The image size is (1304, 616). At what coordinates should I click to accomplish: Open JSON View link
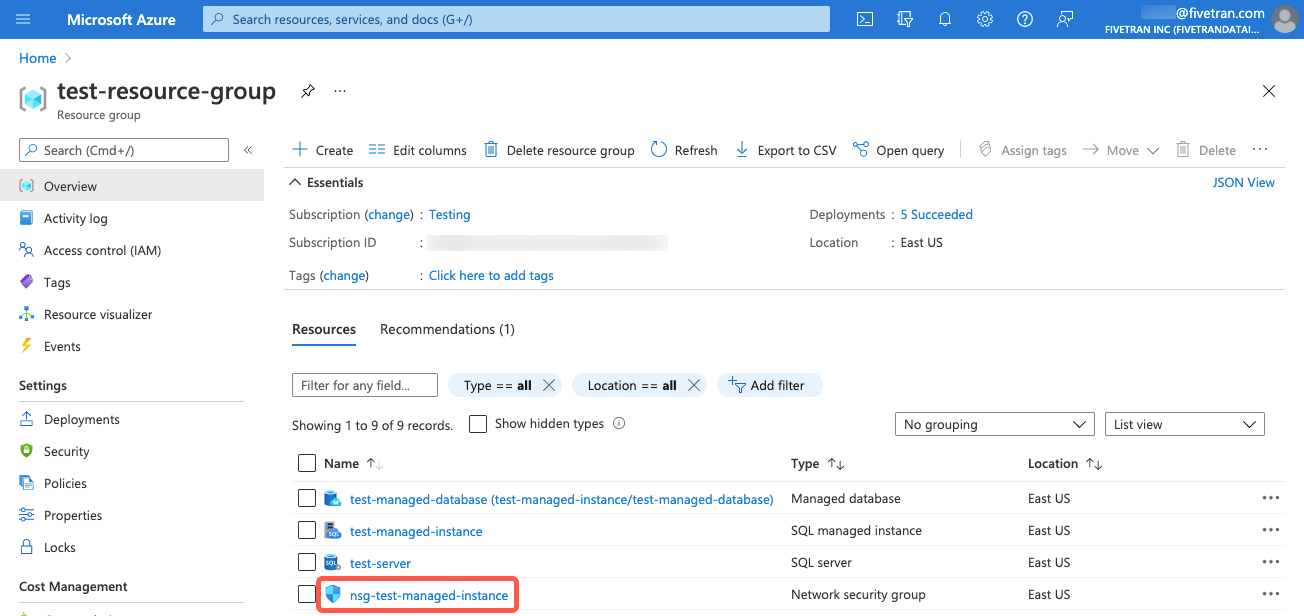(x=1244, y=182)
